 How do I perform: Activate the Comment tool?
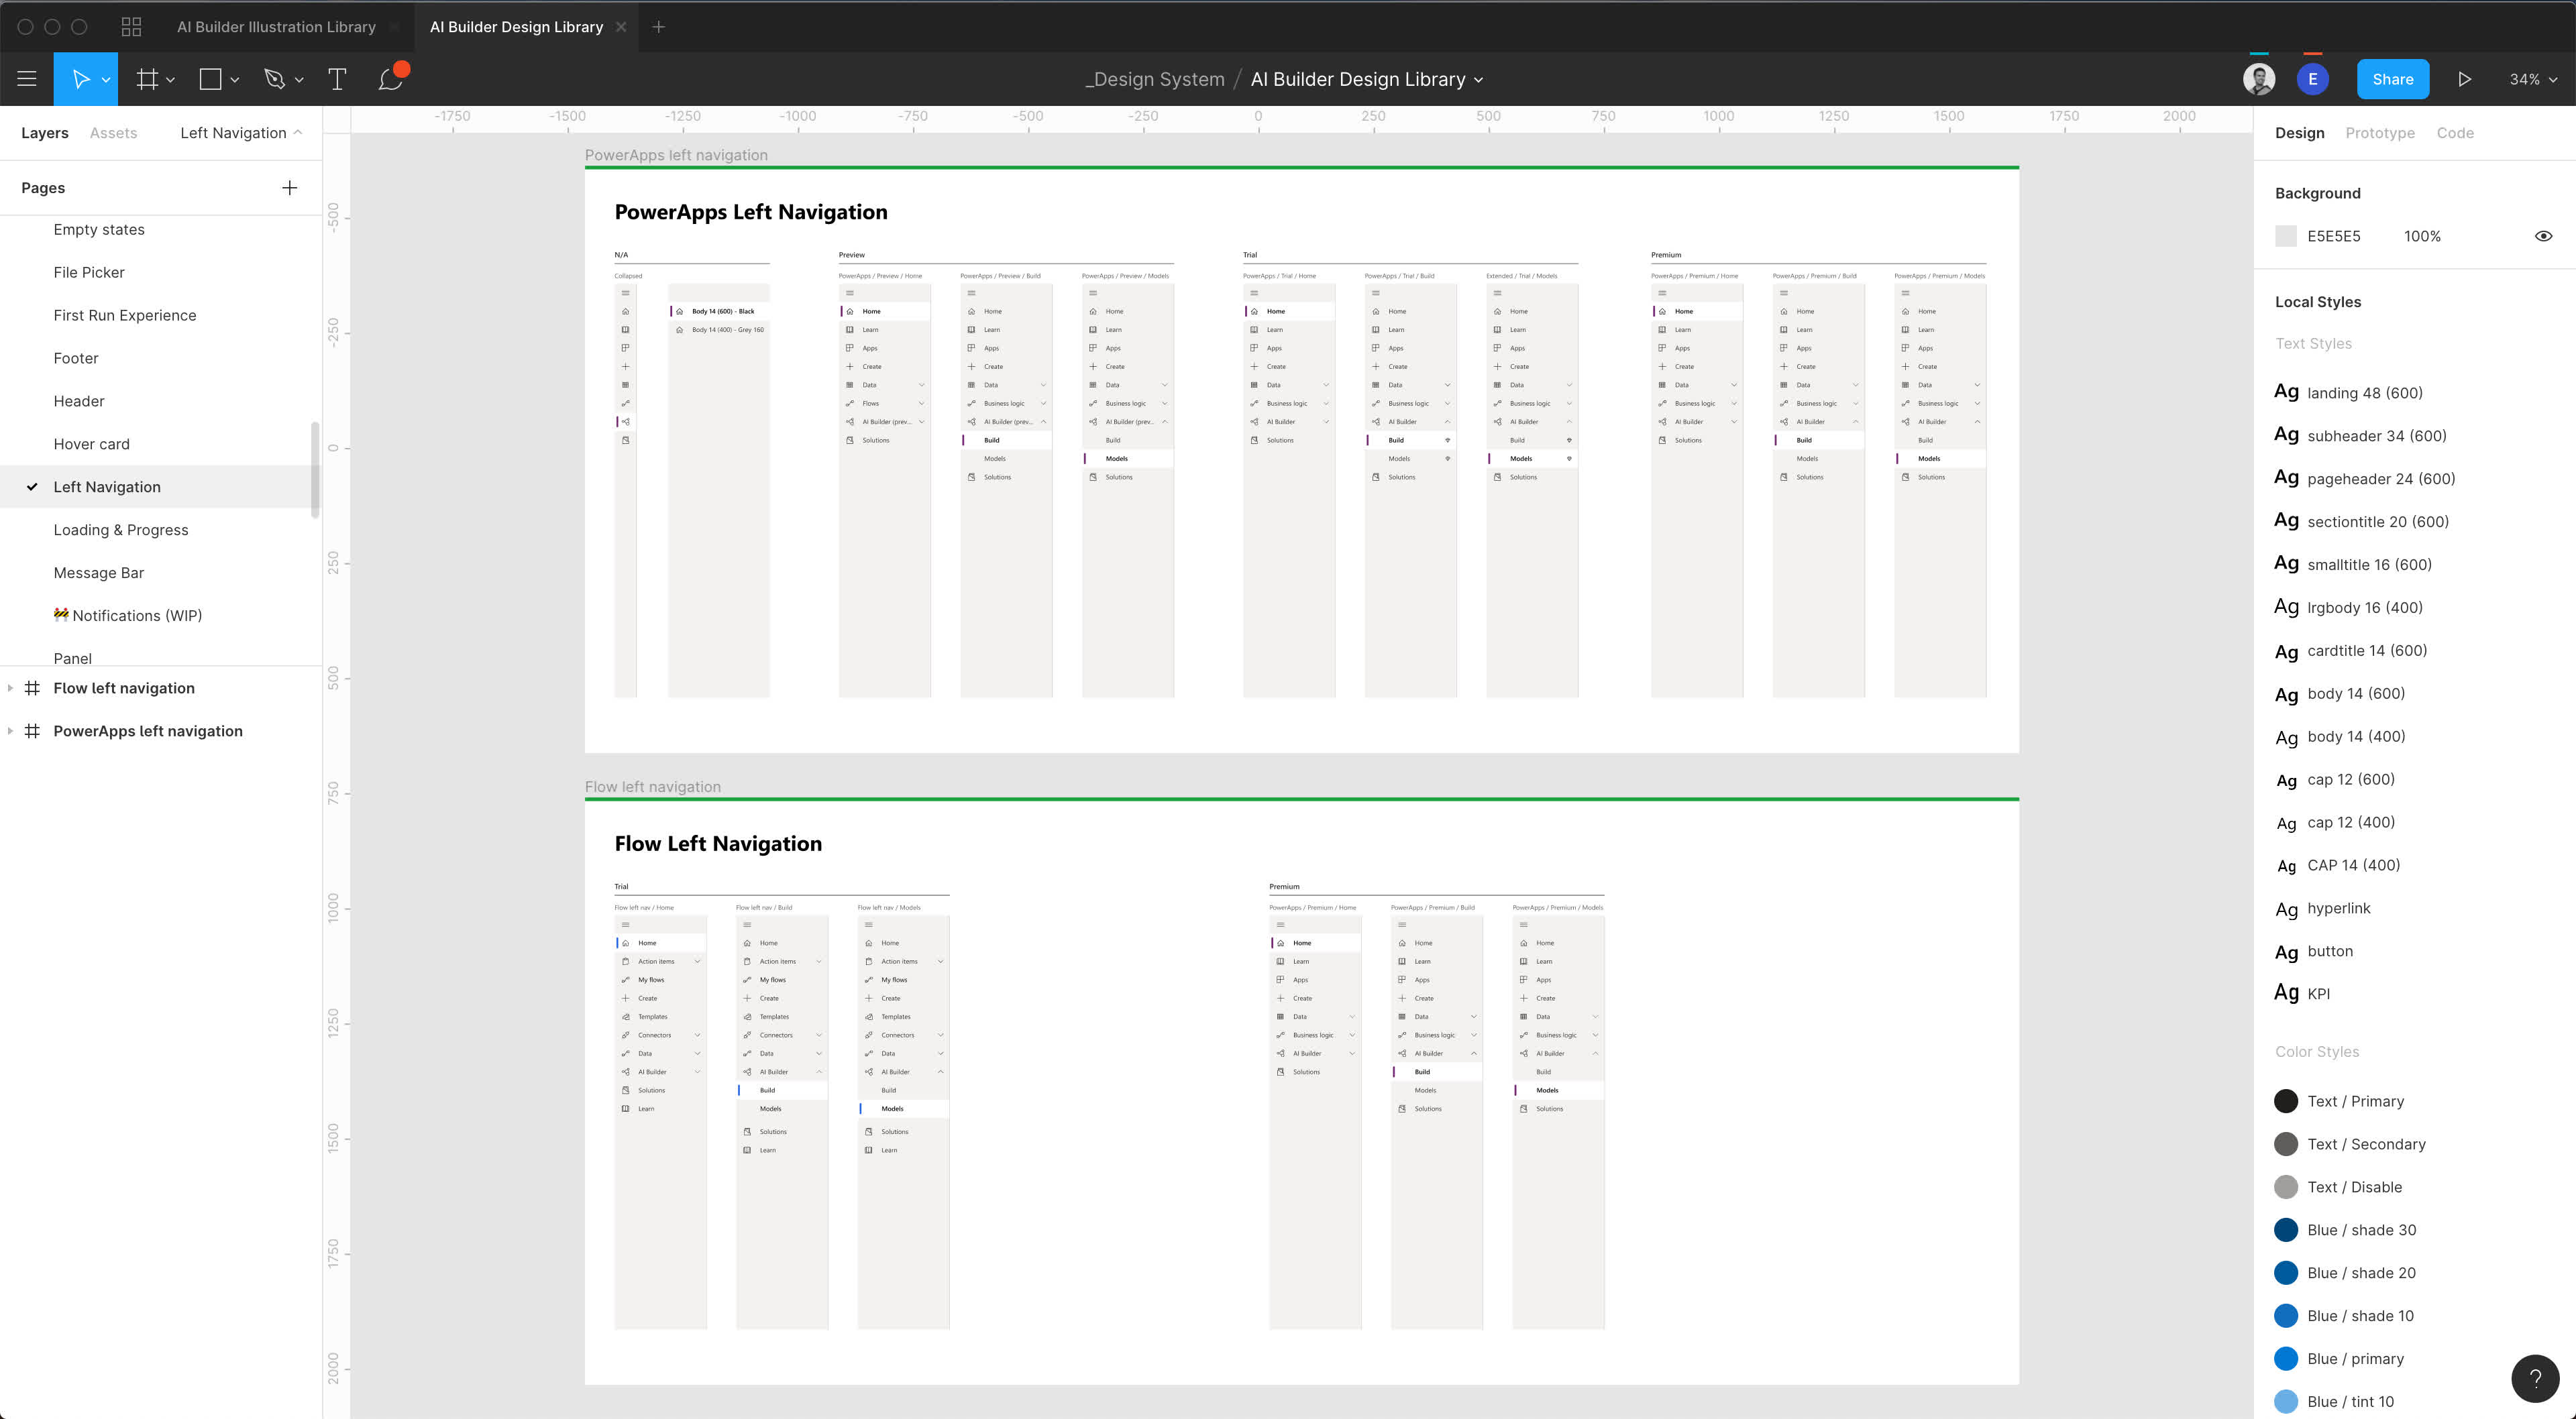click(x=391, y=79)
